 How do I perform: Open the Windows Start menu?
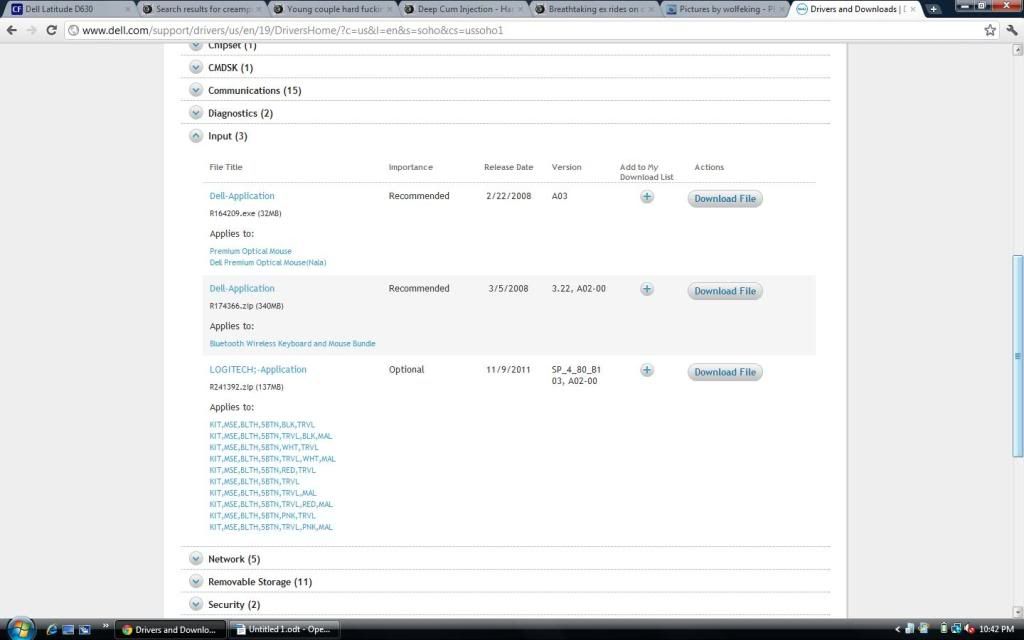20,628
